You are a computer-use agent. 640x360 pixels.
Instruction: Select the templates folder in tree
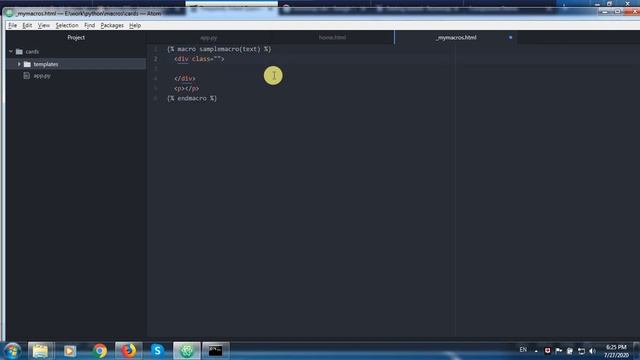coord(76,64)
